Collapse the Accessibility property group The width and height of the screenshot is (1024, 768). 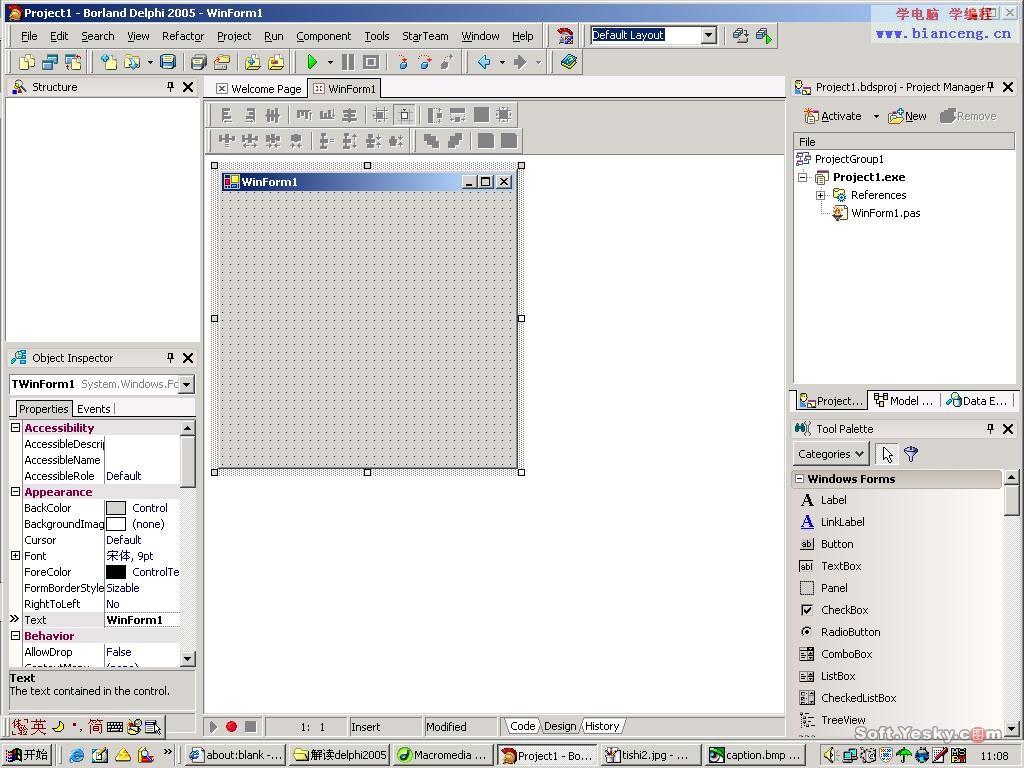pyautogui.click(x=16, y=427)
